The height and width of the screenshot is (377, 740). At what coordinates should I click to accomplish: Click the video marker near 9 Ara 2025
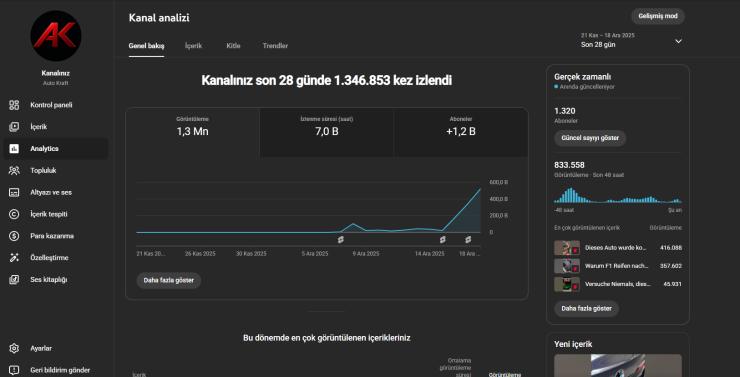pyautogui.click(x=341, y=240)
